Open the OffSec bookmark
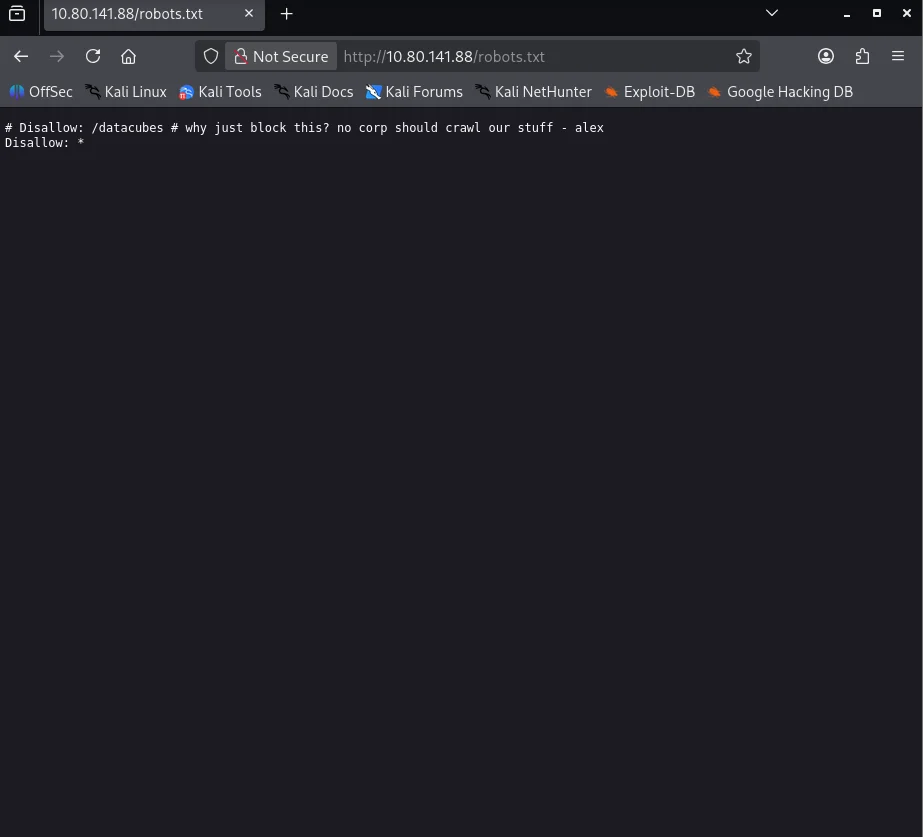 point(41,91)
